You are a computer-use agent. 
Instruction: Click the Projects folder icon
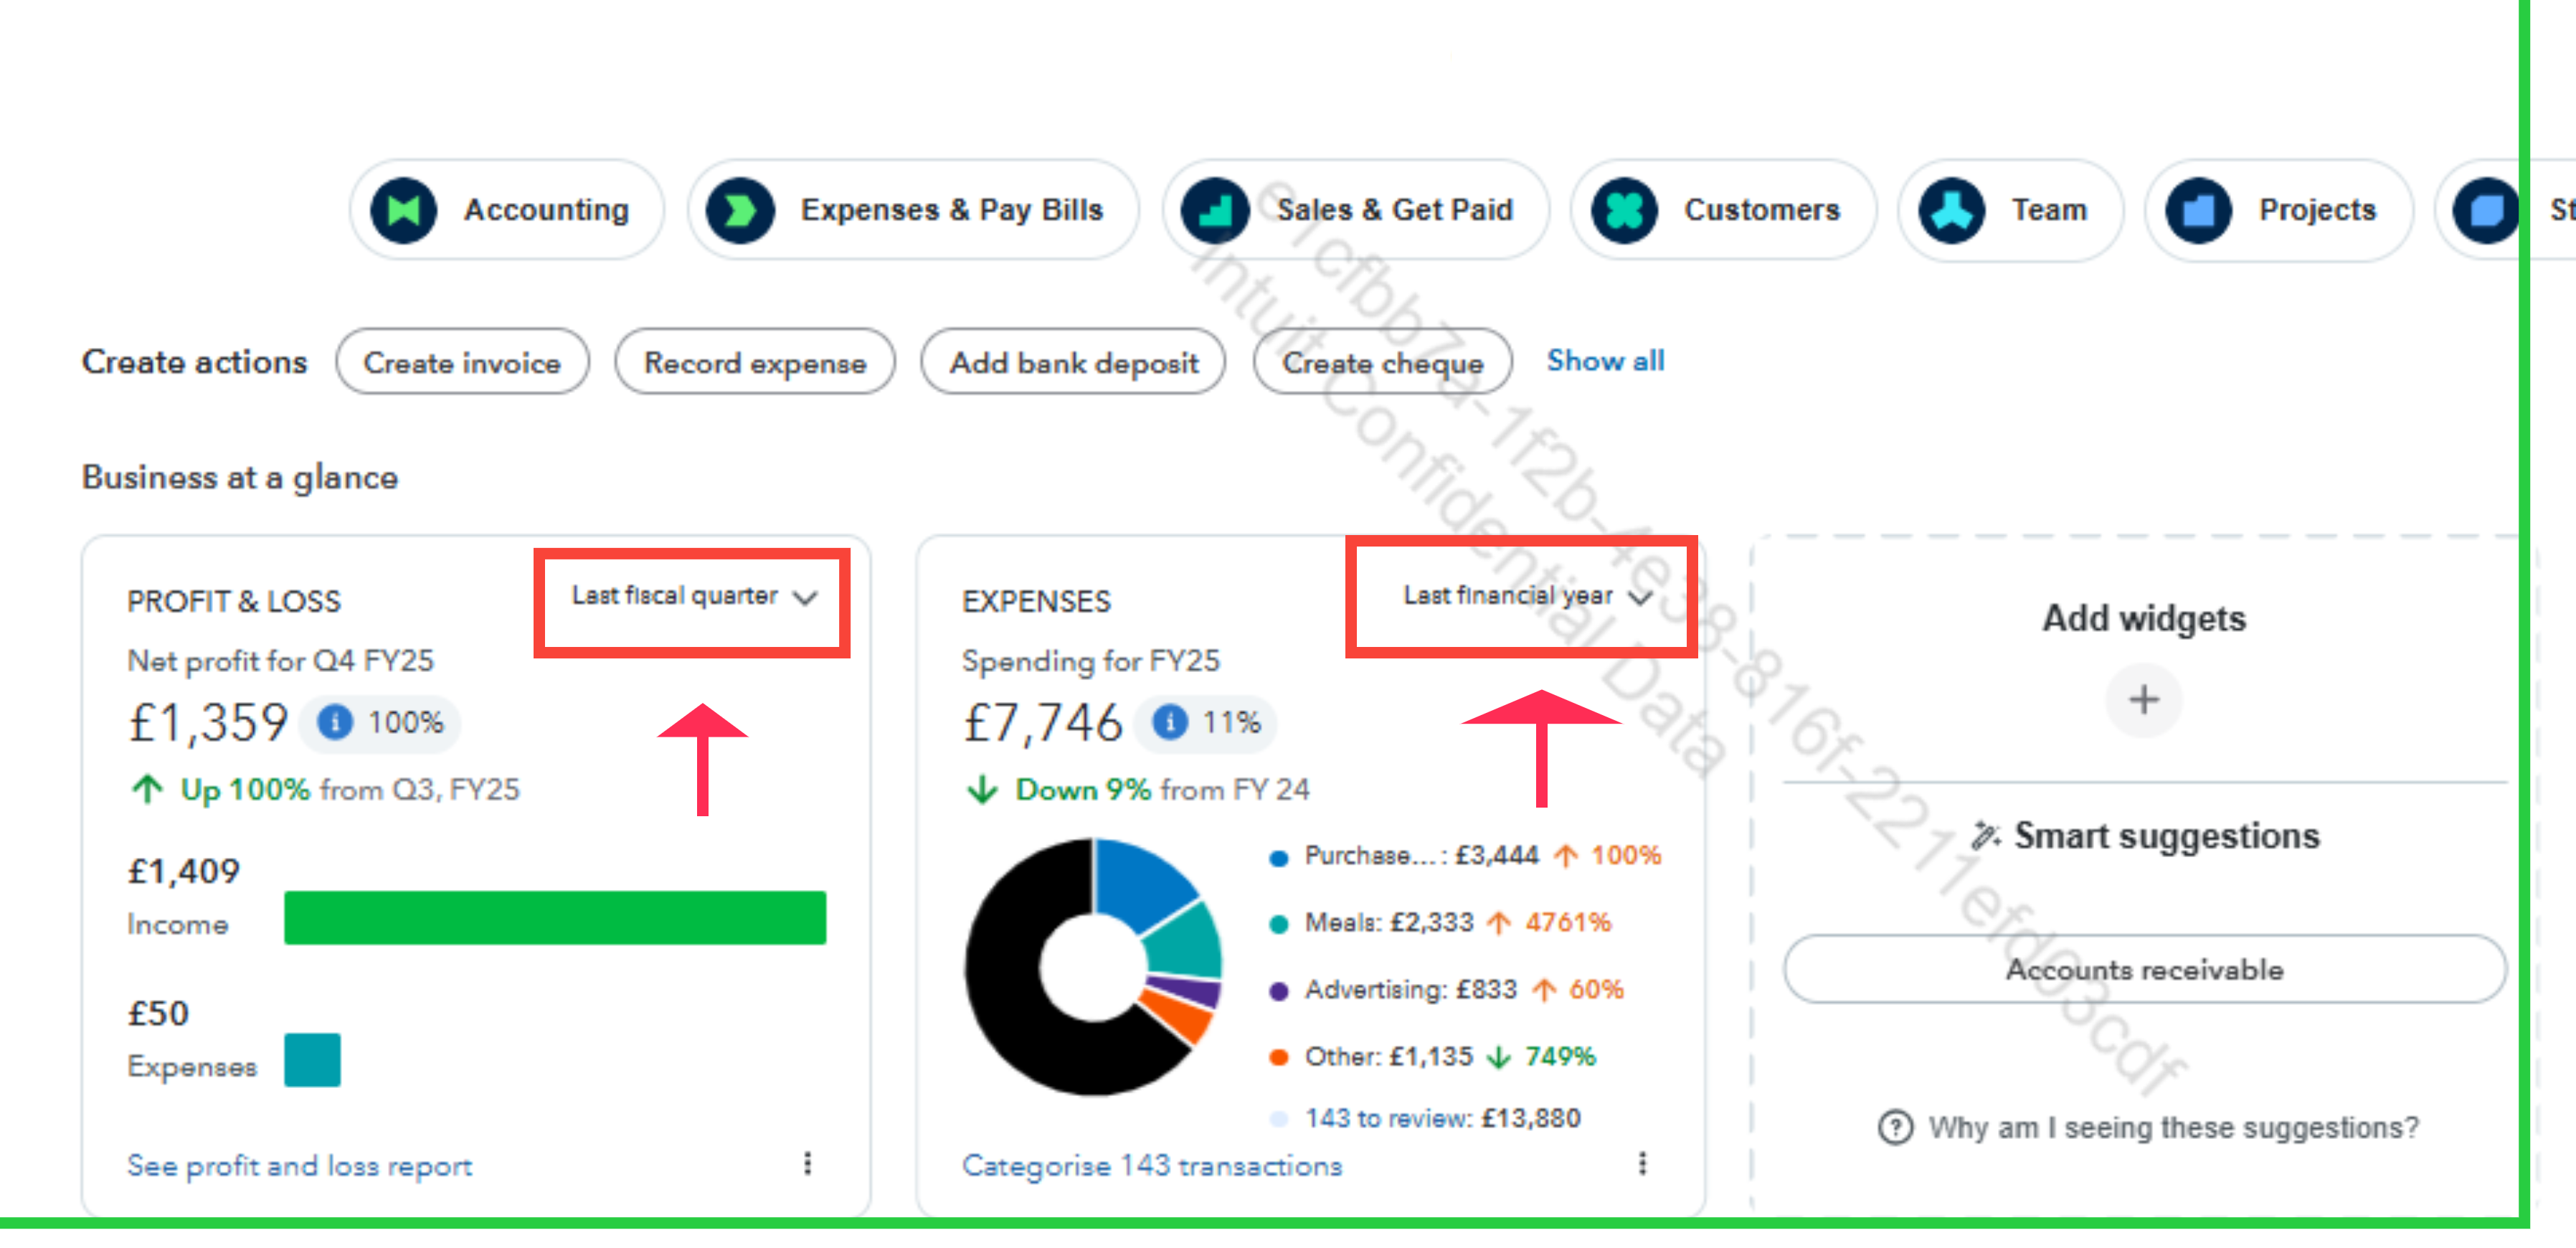point(2198,210)
